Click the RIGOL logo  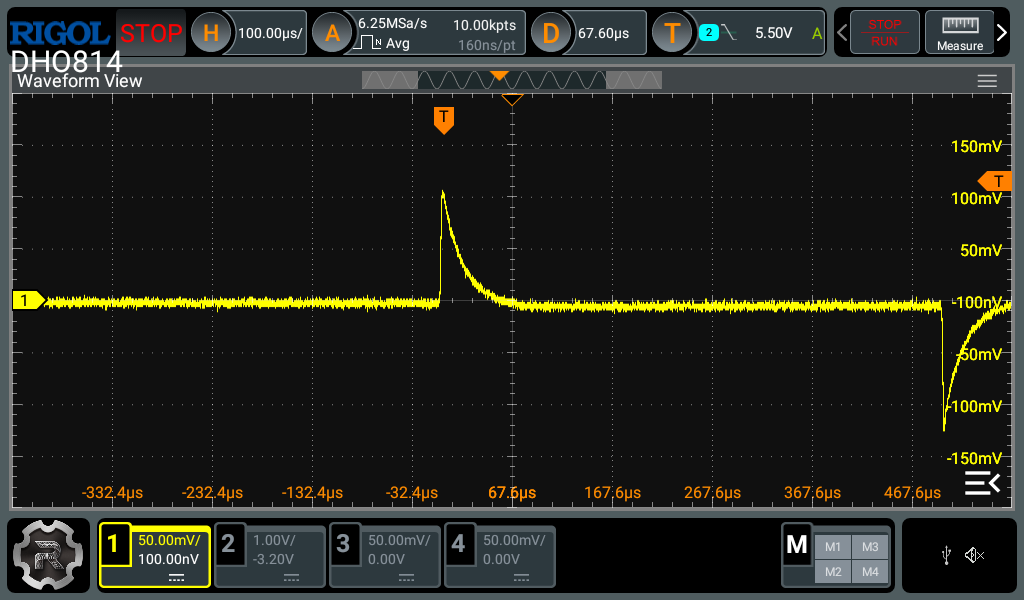click(x=59, y=32)
